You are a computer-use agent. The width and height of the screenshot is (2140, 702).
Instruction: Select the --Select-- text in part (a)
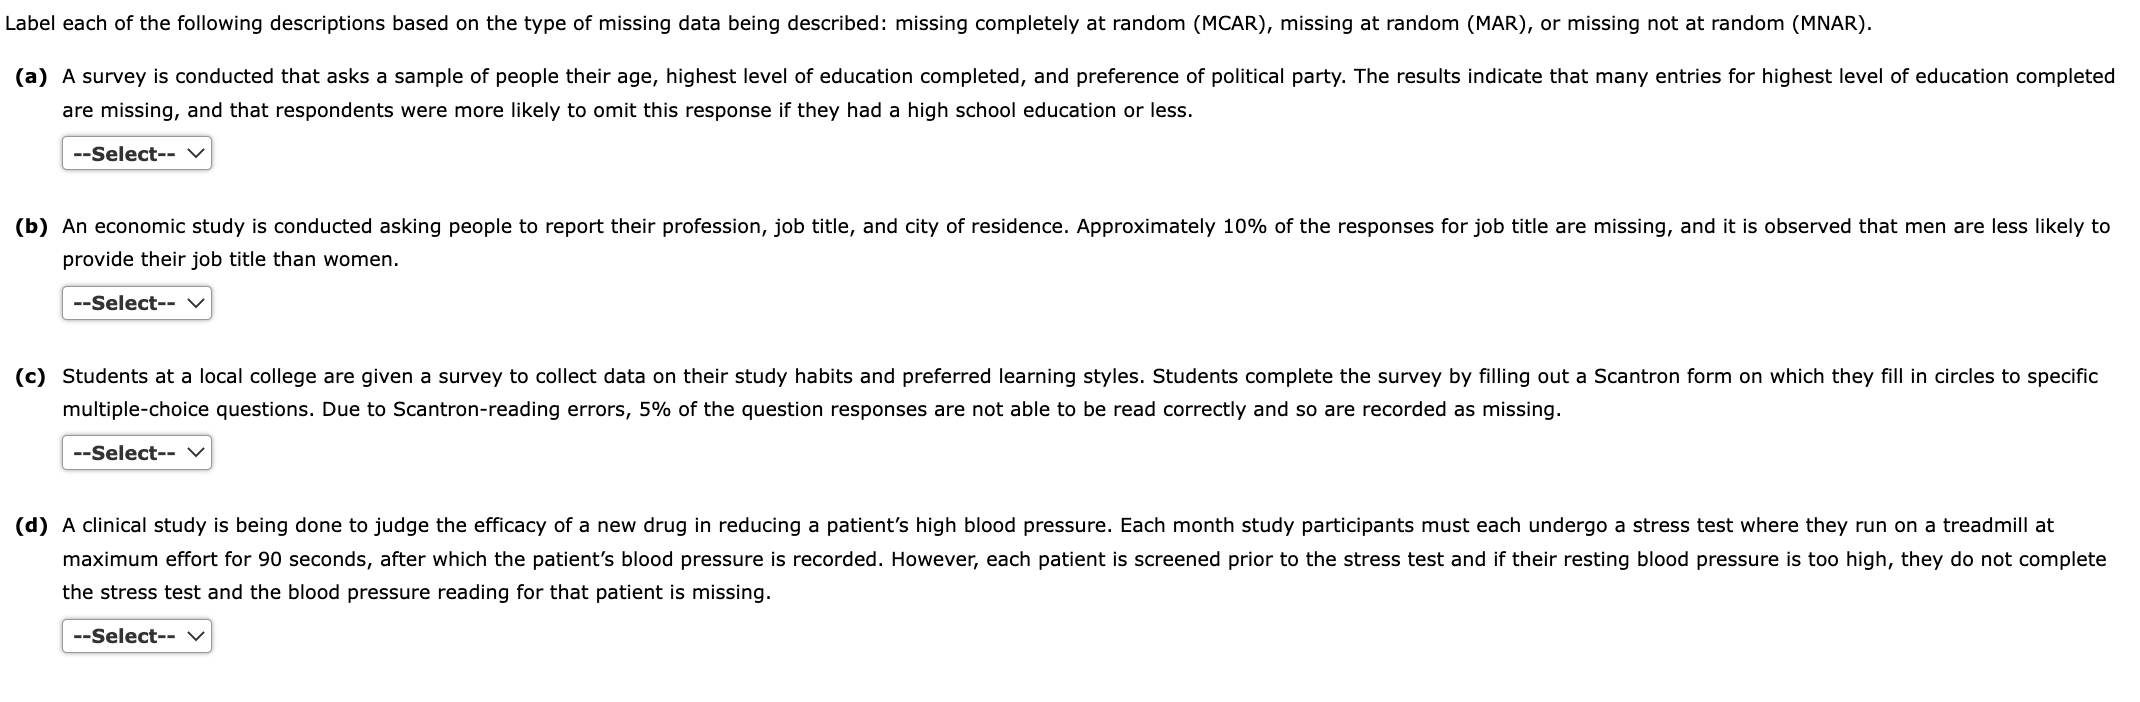point(123,152)
